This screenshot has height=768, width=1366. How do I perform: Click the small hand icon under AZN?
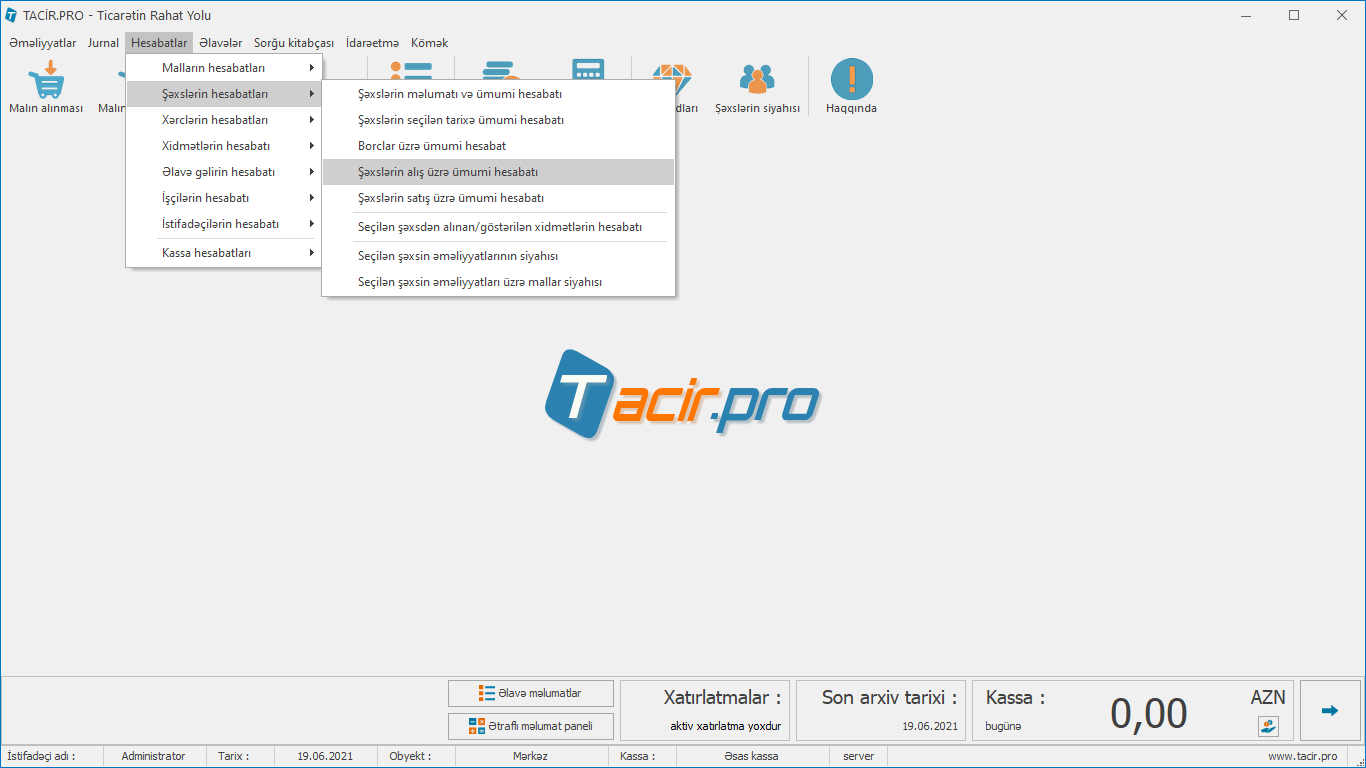(x=1268, y=726)
